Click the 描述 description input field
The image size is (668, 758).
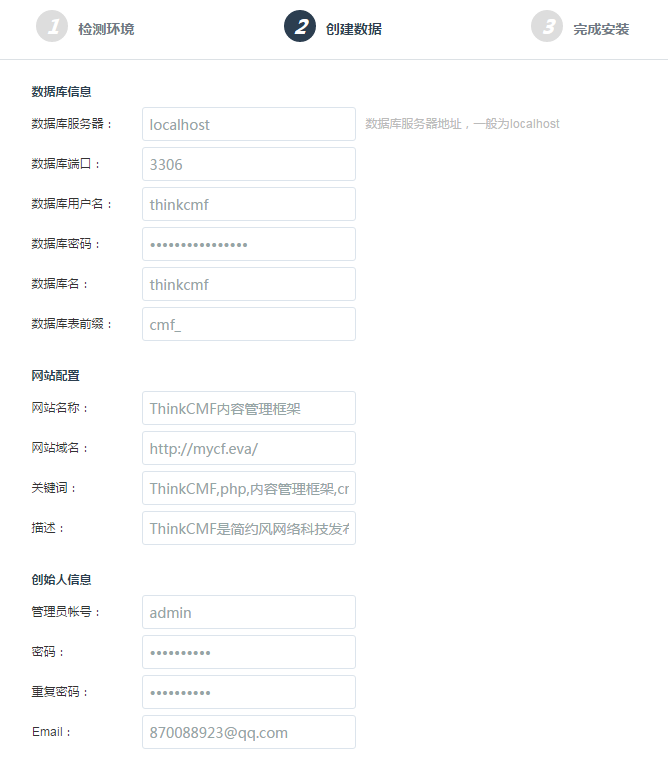pyautogui.click(x=249, y=528)
